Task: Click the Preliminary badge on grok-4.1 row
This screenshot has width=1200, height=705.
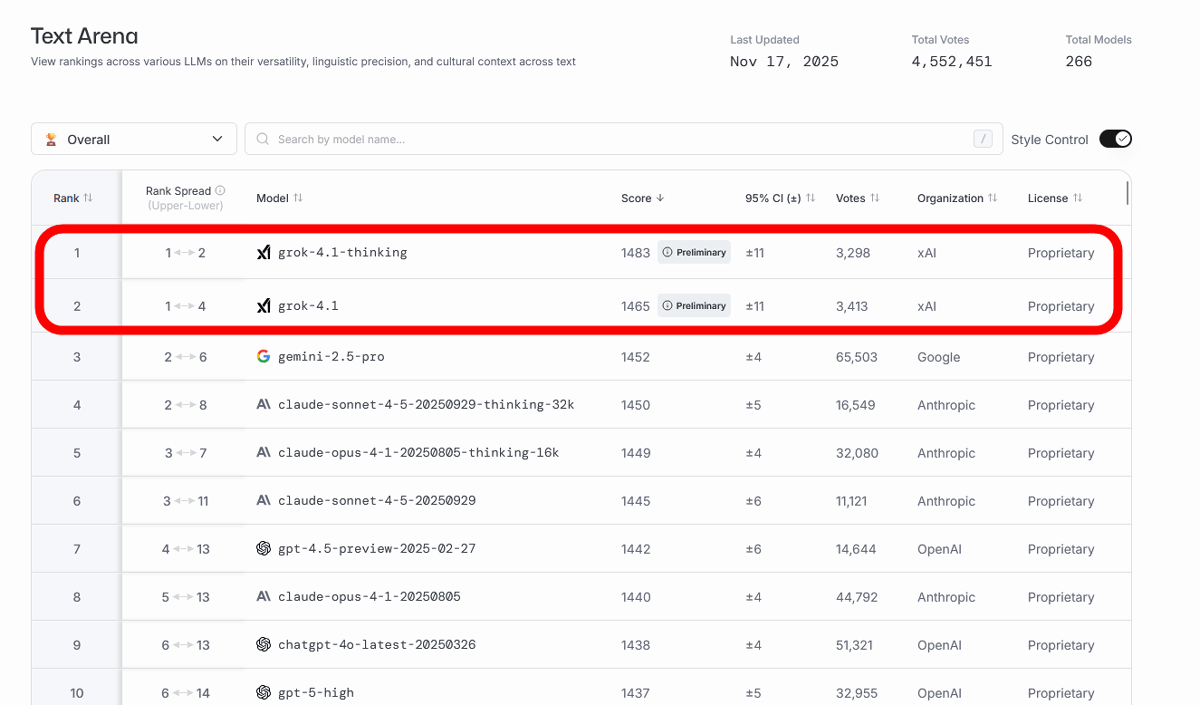Action: (x=694, y=306)
